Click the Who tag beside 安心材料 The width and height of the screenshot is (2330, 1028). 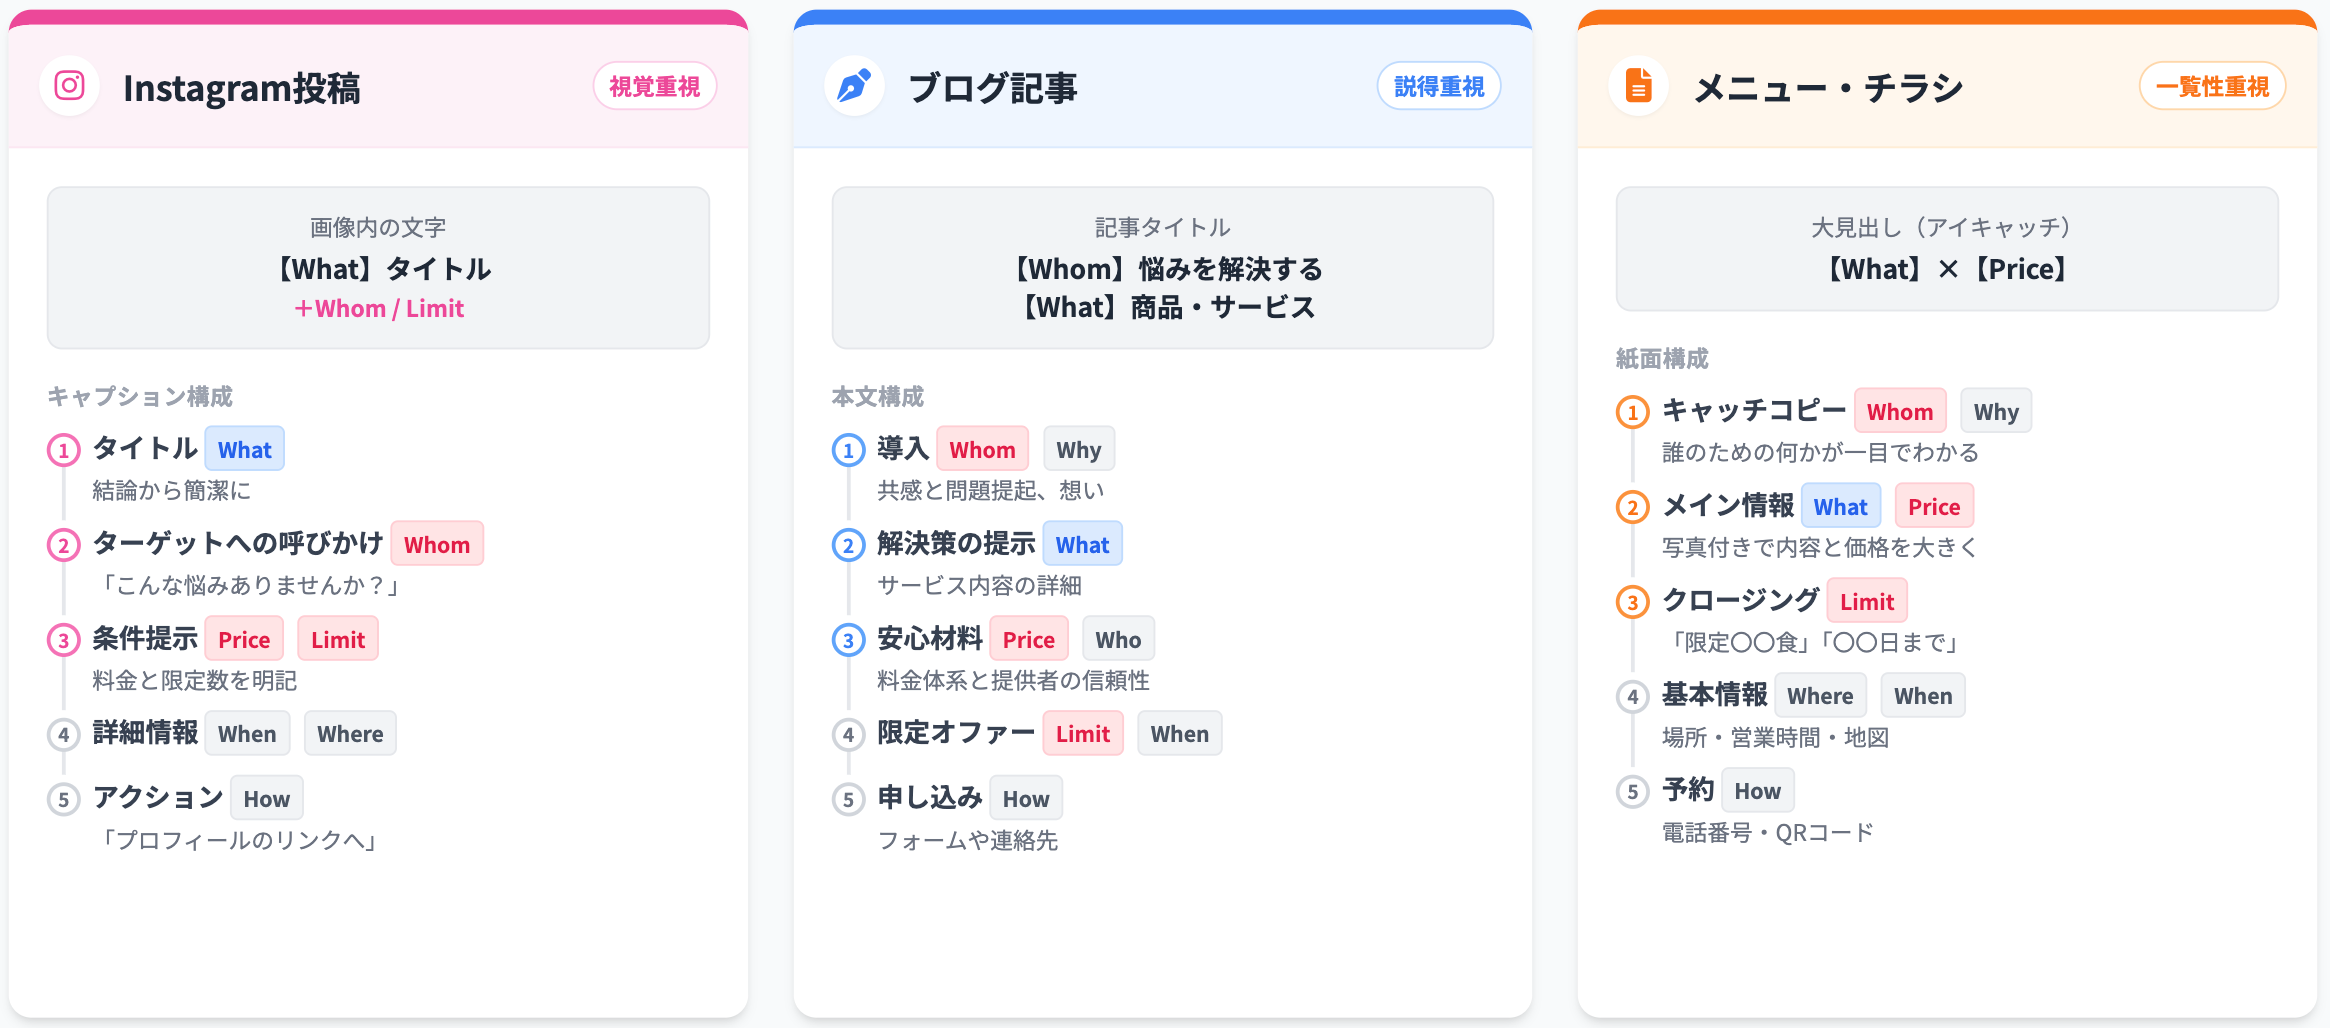click(x=1118, y=640)
